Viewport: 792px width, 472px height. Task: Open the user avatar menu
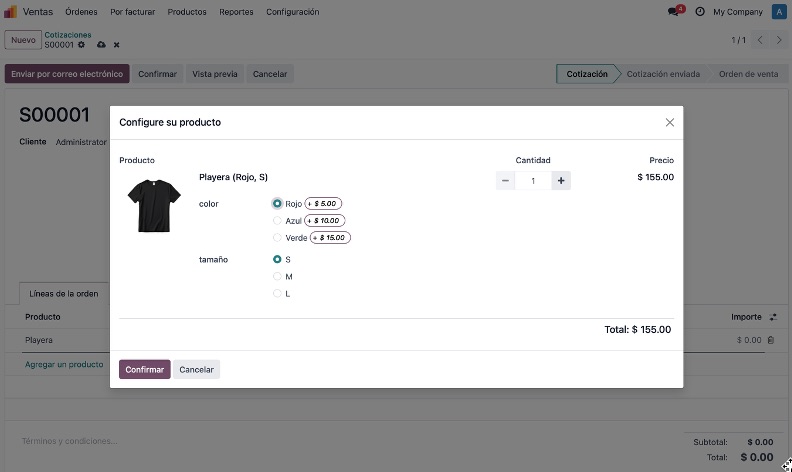click(779, 12)
